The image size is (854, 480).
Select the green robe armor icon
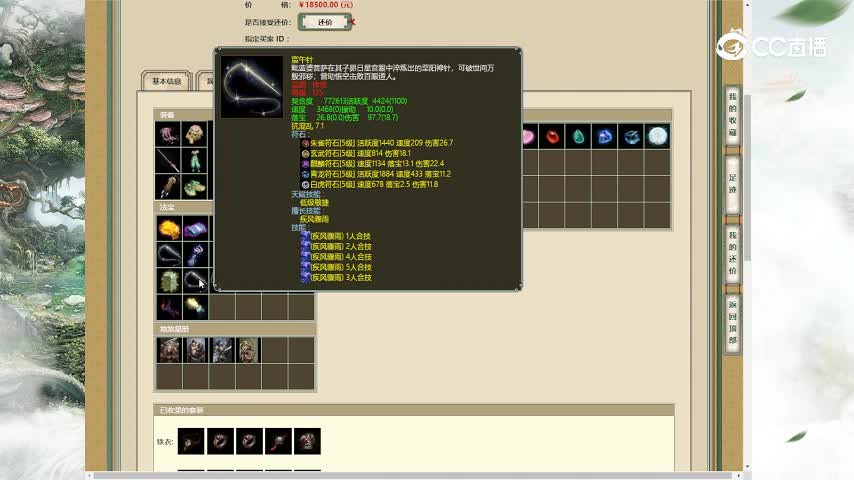195,161
